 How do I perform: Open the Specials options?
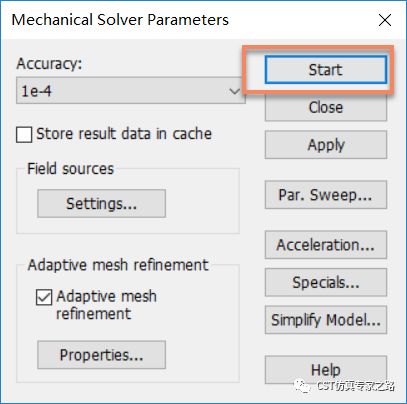(x=326, y=282)
